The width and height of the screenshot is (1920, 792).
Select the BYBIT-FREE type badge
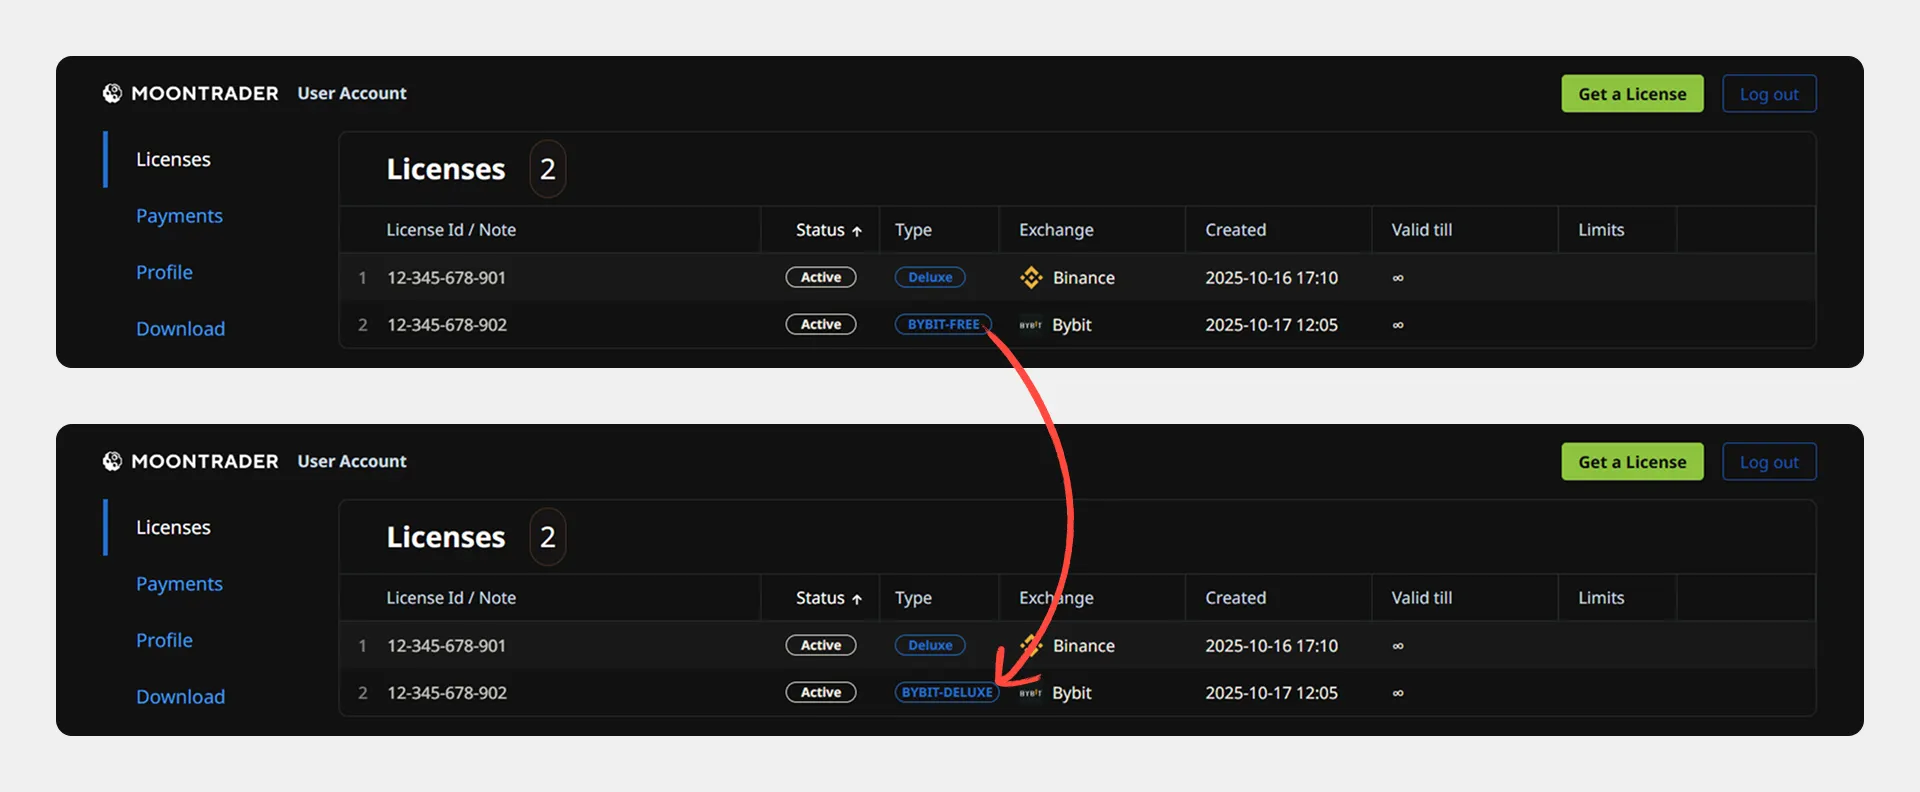pyautogui.click(x=942, y=325)
